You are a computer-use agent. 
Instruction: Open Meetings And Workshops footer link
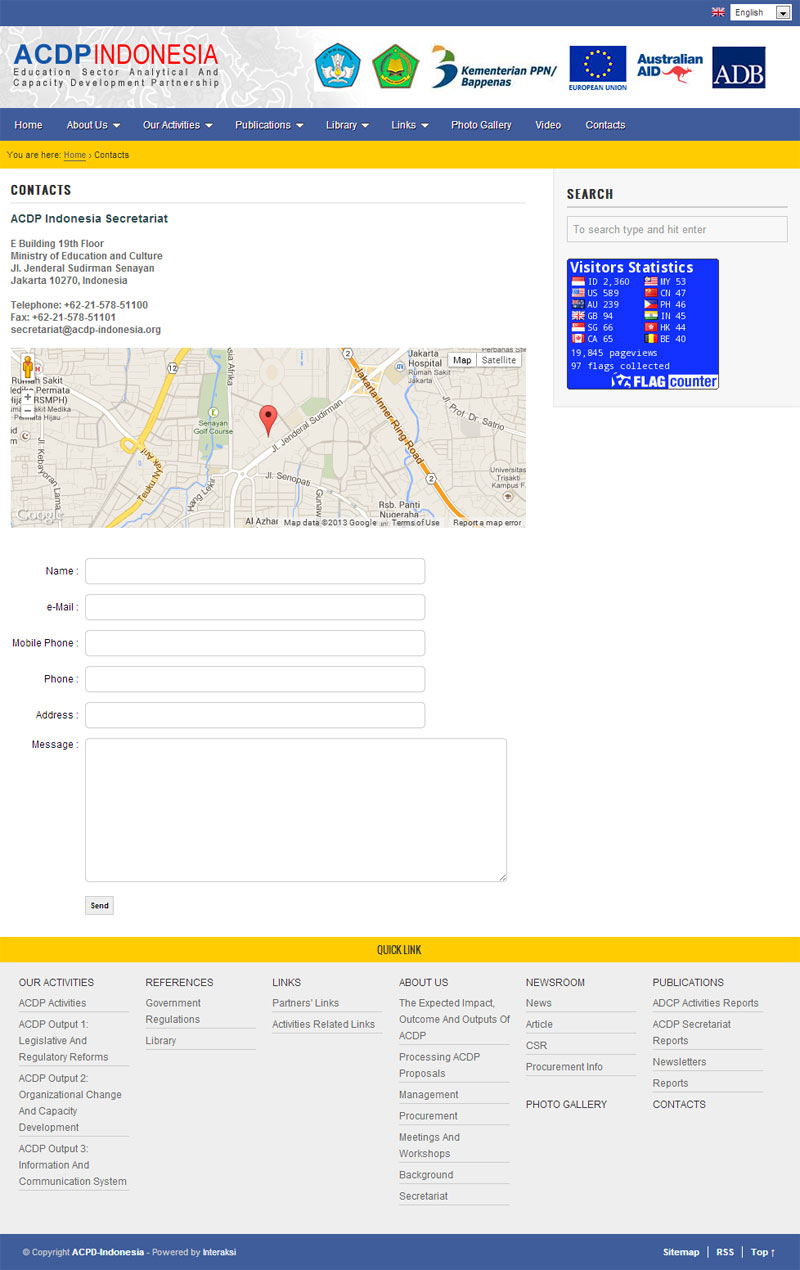pyautogui.click(x=429, y=1145)
